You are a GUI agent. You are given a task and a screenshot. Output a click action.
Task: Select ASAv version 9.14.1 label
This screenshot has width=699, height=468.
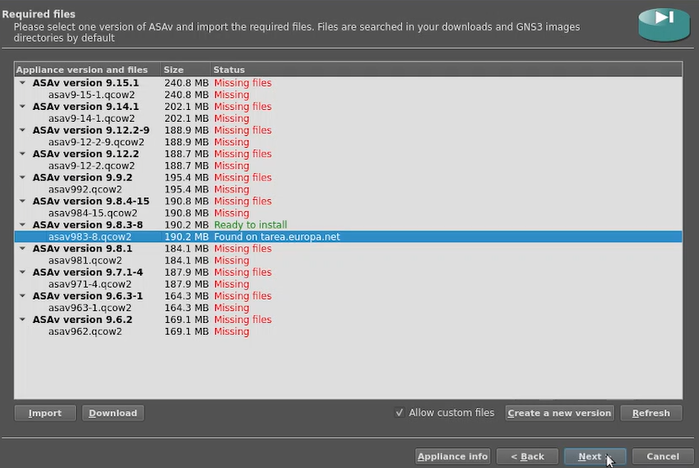(86, 107)
